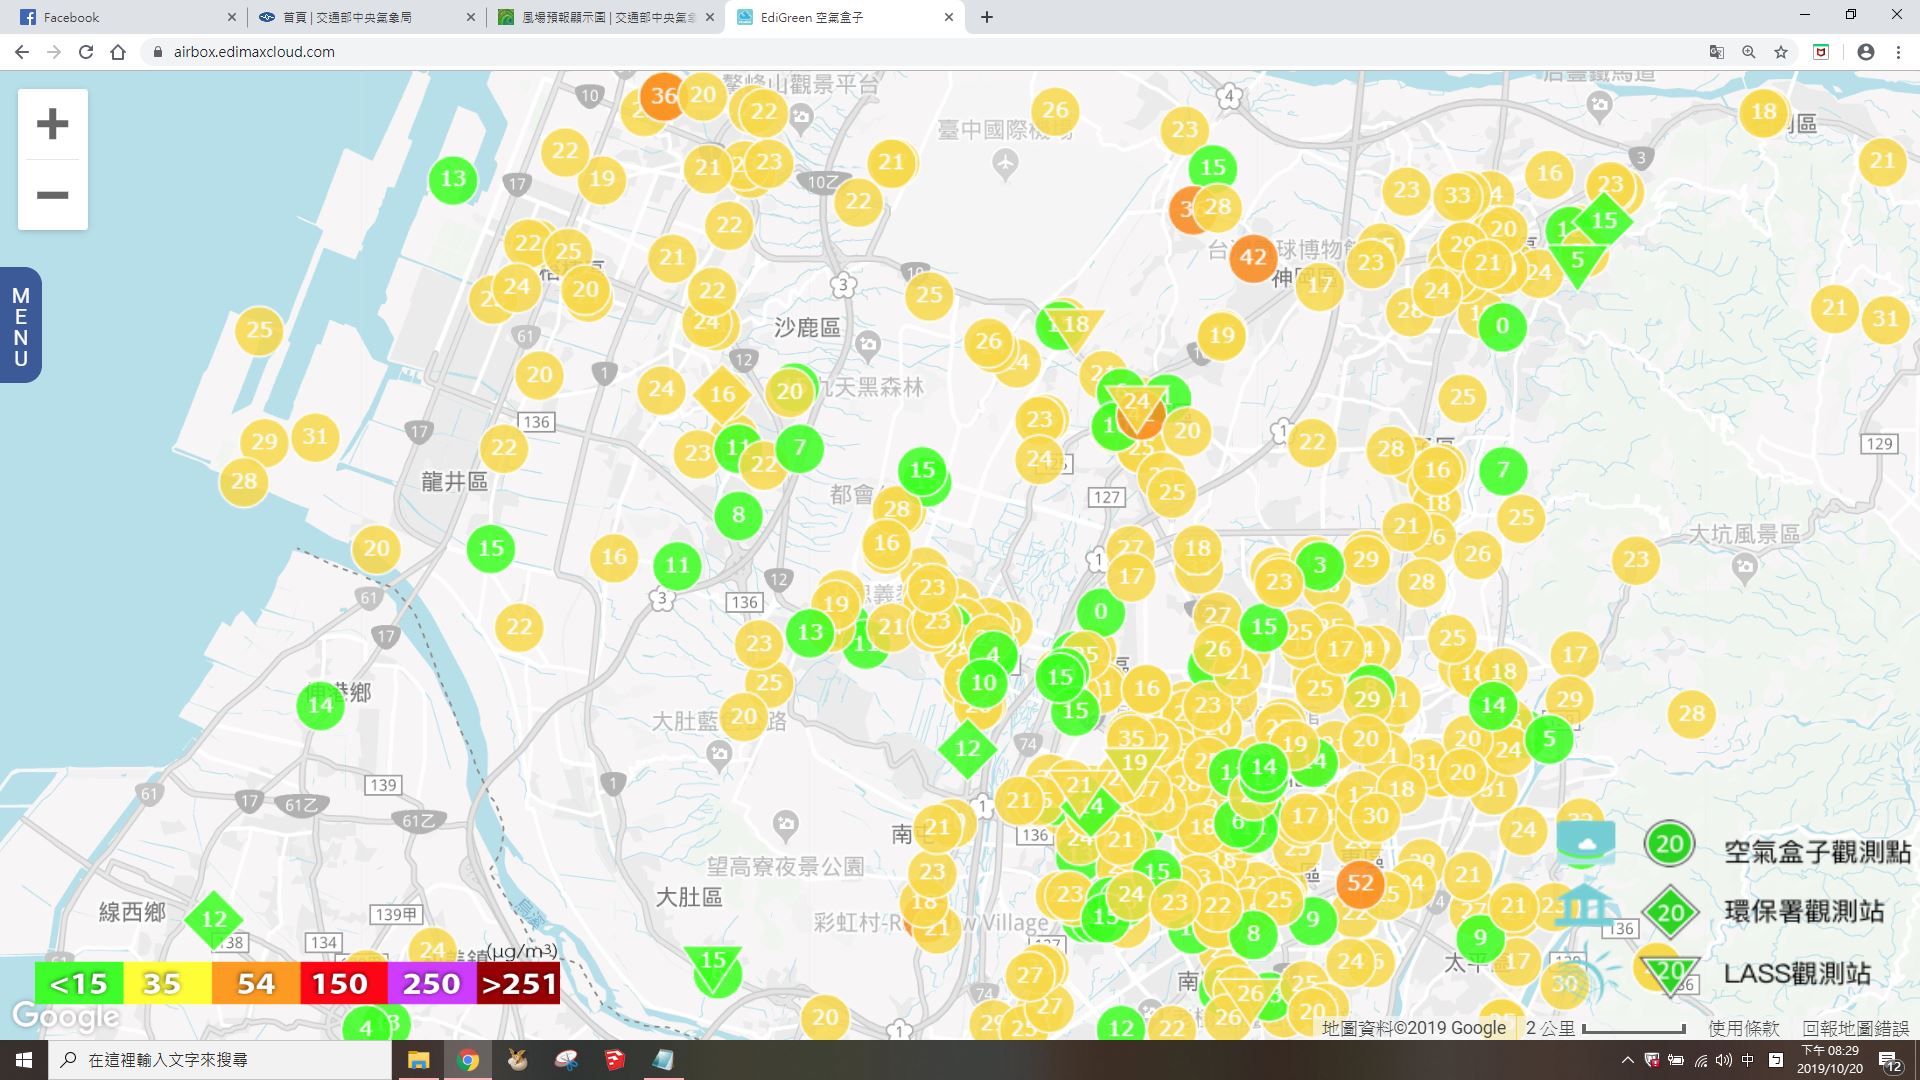
Task: Focus the airbox.edimaxcloud.com address bar
Action: (920, 52)
